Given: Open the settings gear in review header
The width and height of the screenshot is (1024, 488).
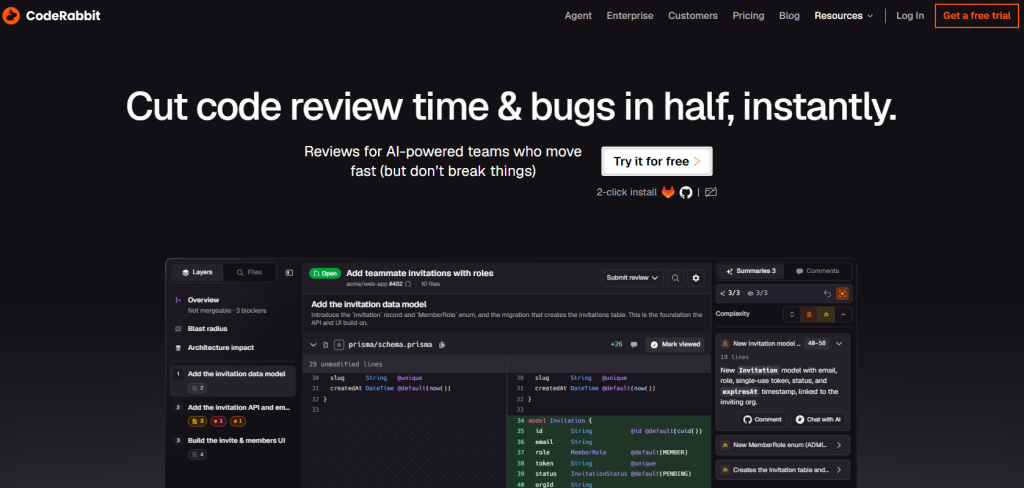Looking at the screenshot, I should 696,278.
